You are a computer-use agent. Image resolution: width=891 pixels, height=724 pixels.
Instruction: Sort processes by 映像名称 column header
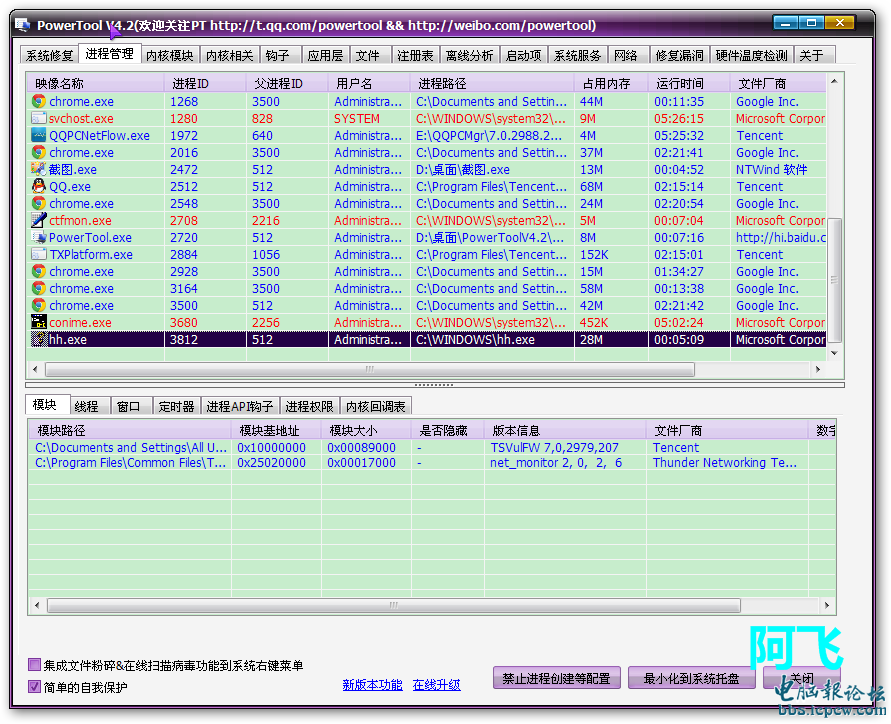[95, 84]
